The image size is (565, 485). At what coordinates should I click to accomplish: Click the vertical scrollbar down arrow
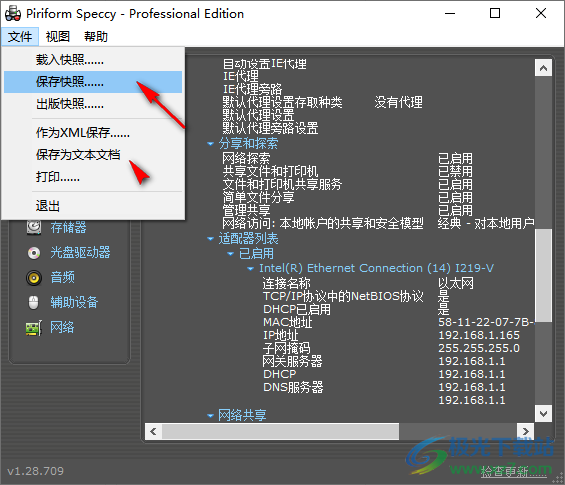pos(543,413)
